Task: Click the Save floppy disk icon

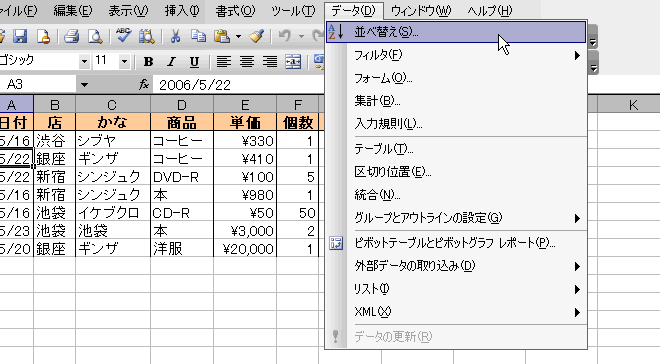Action: pos(20,36)
